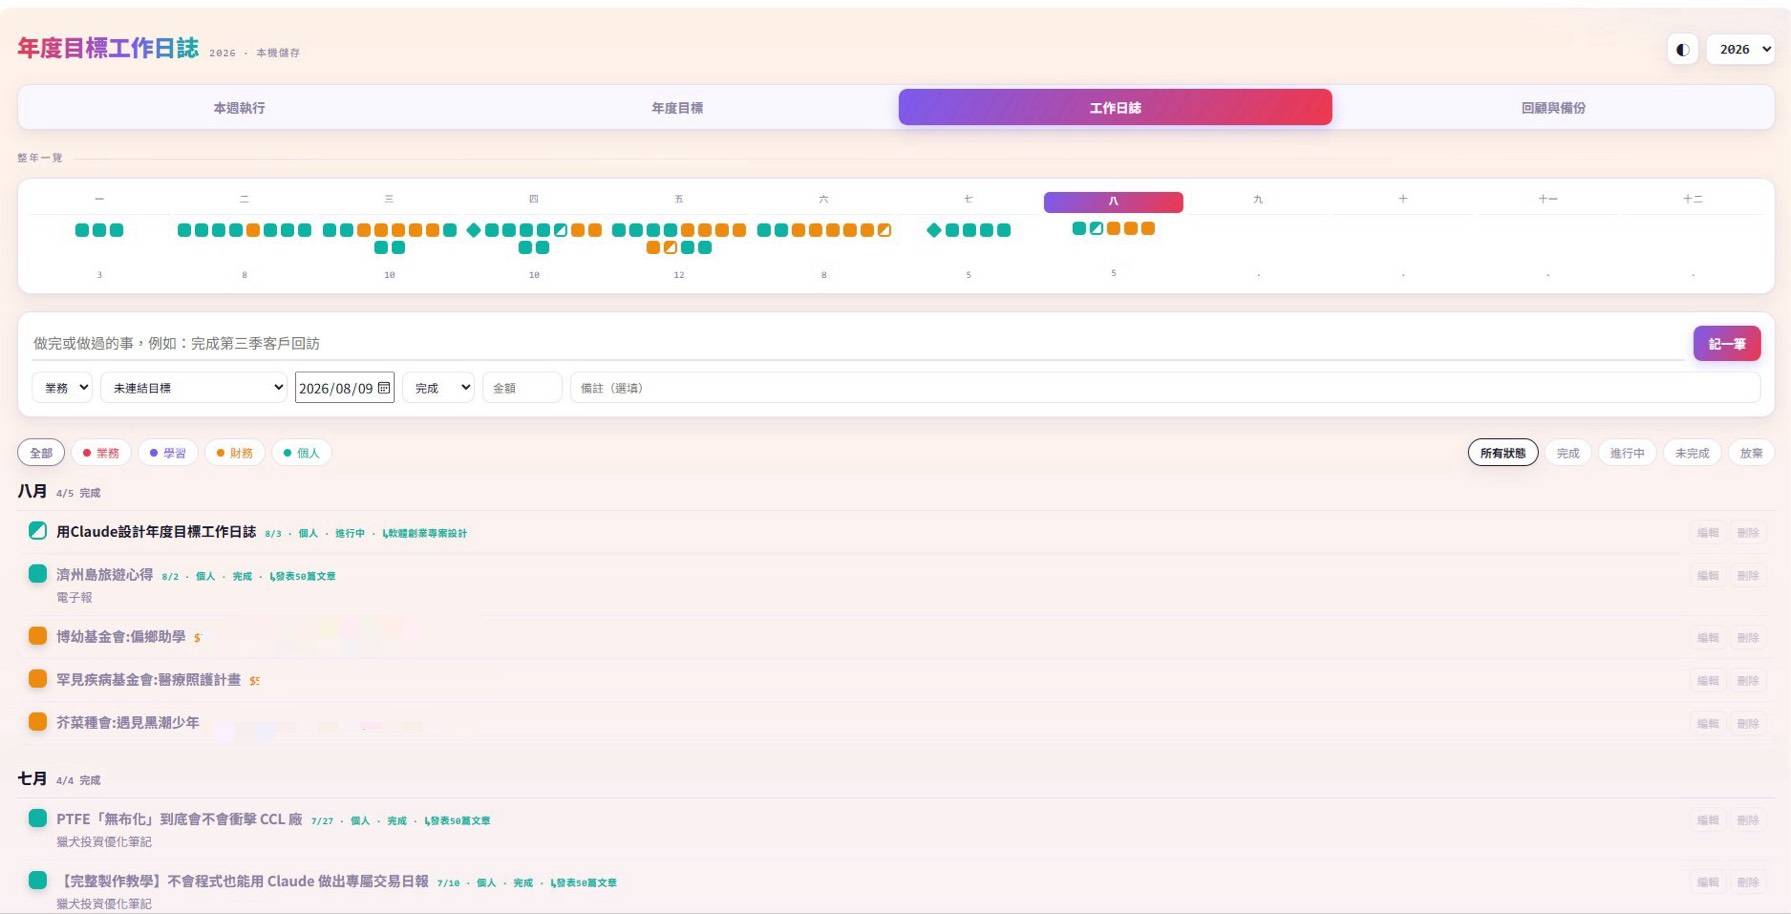Open the 業務 category dropdown in the entry form
Screen dimensions: 1791x914
pyautogui.click(x=63, y=388)
